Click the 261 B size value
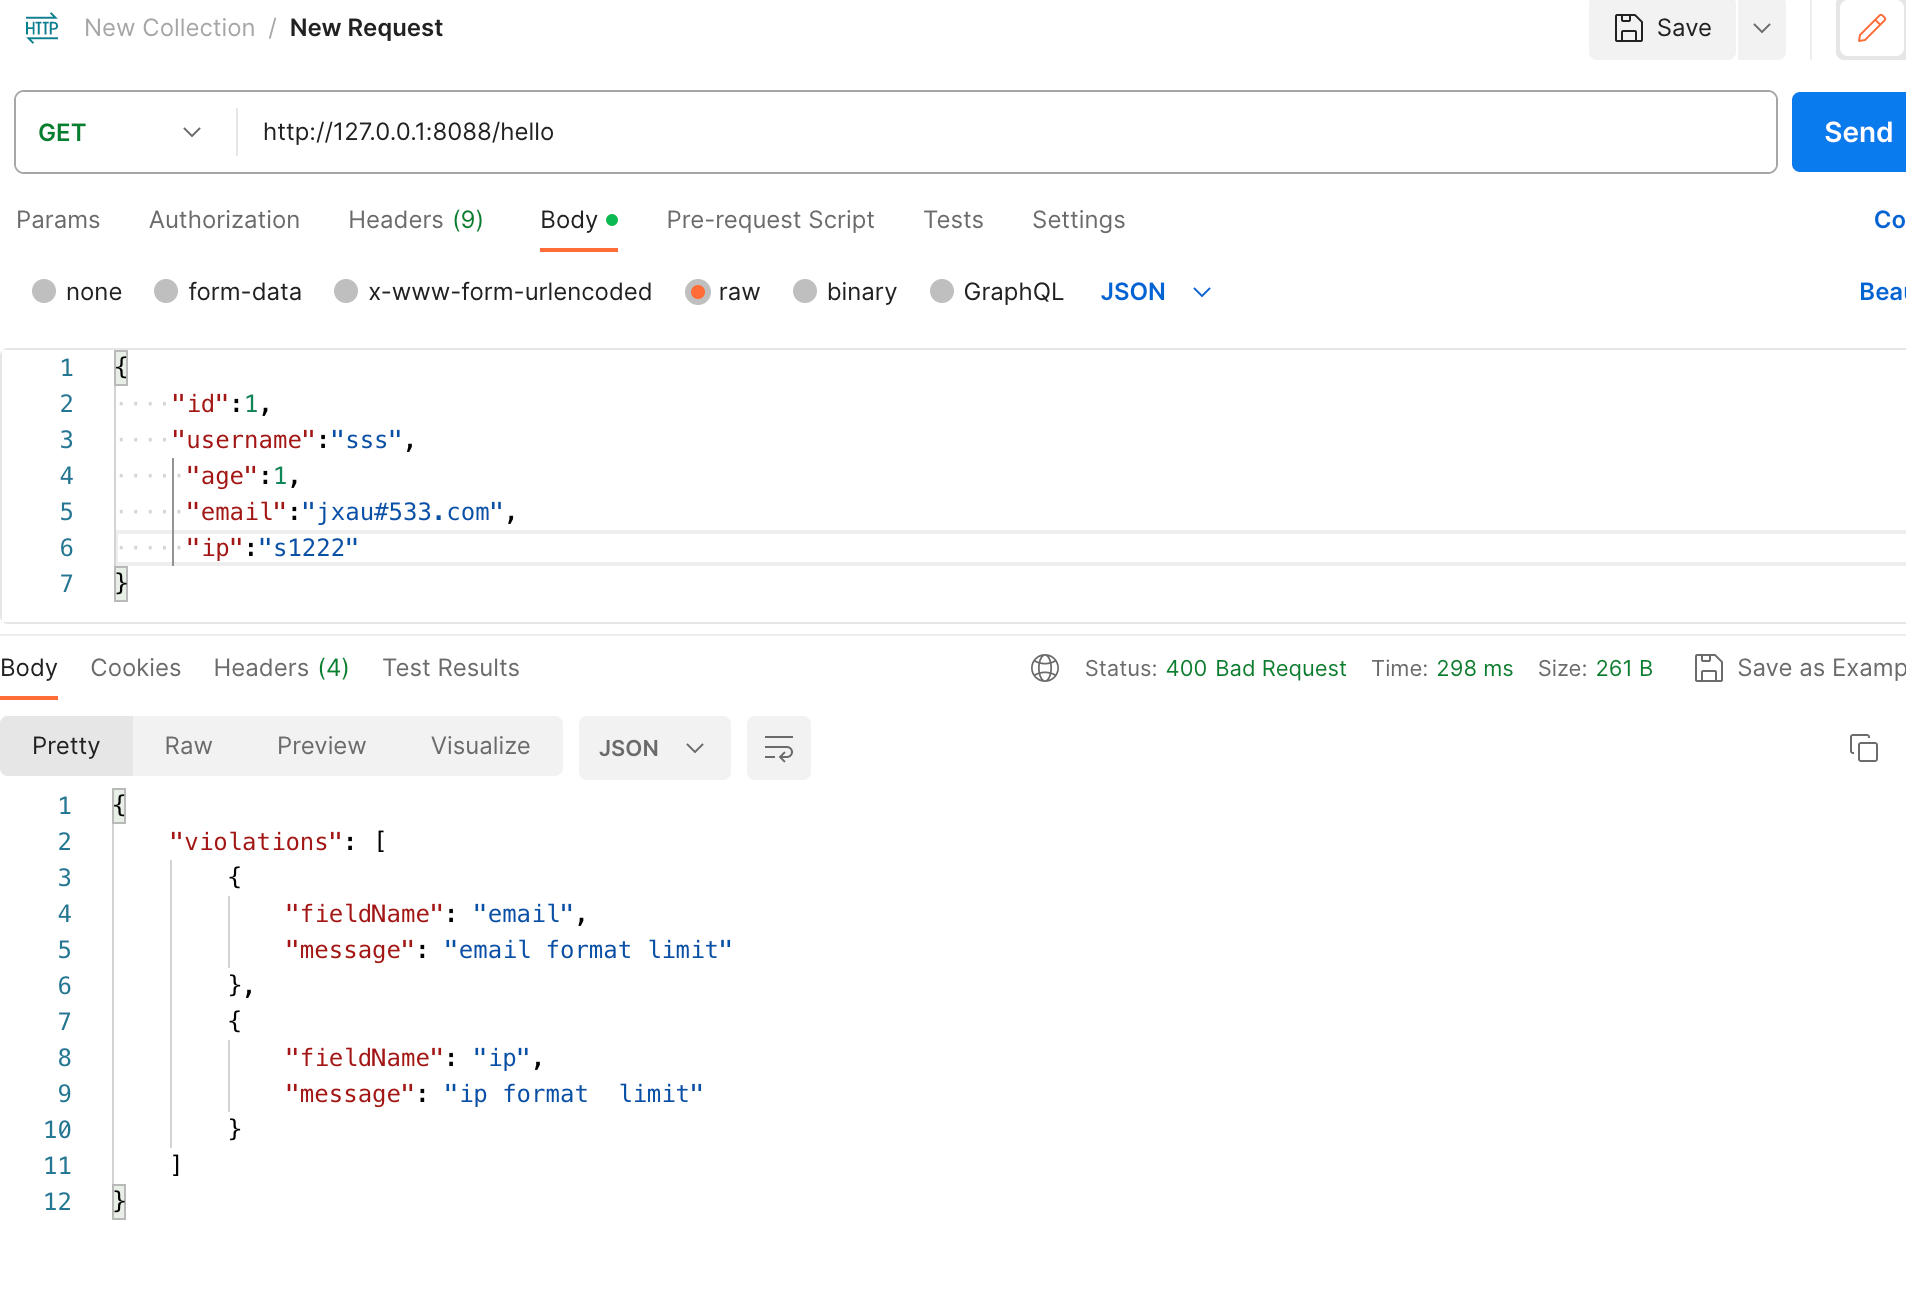The image size is (1906, 1290). coord(1624,668)
